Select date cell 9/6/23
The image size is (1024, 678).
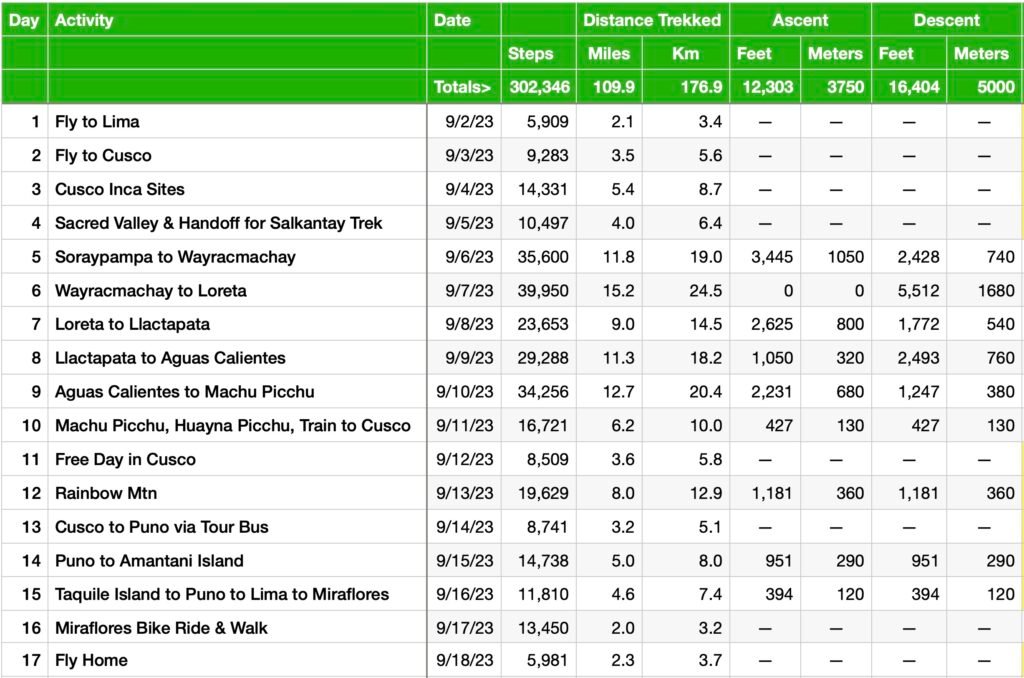[464, 257]
